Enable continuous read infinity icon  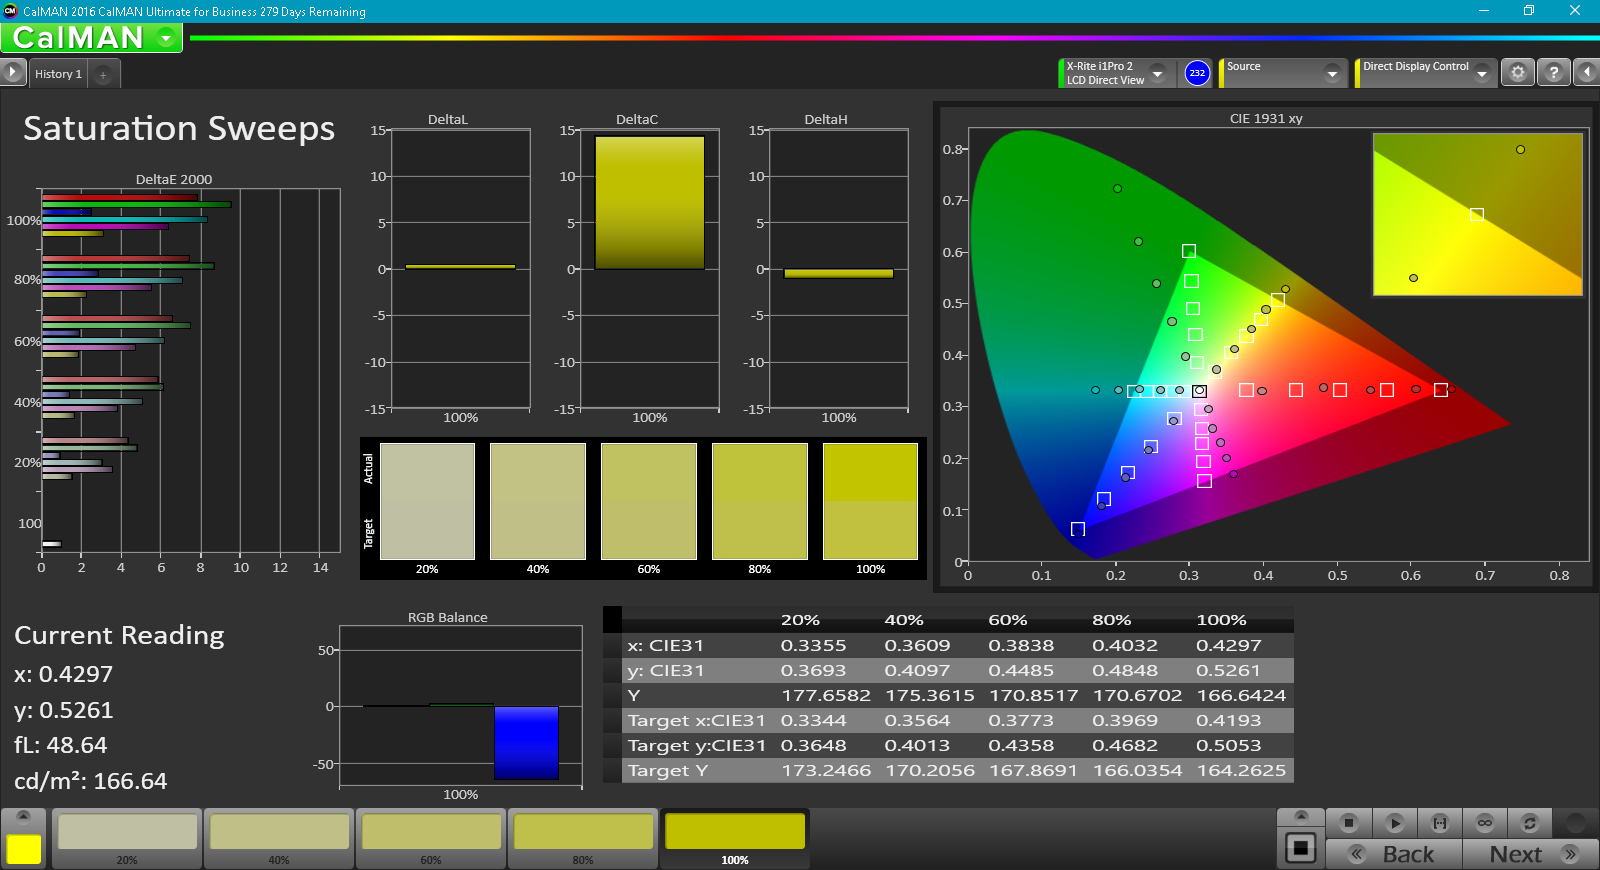point(1485,823)
